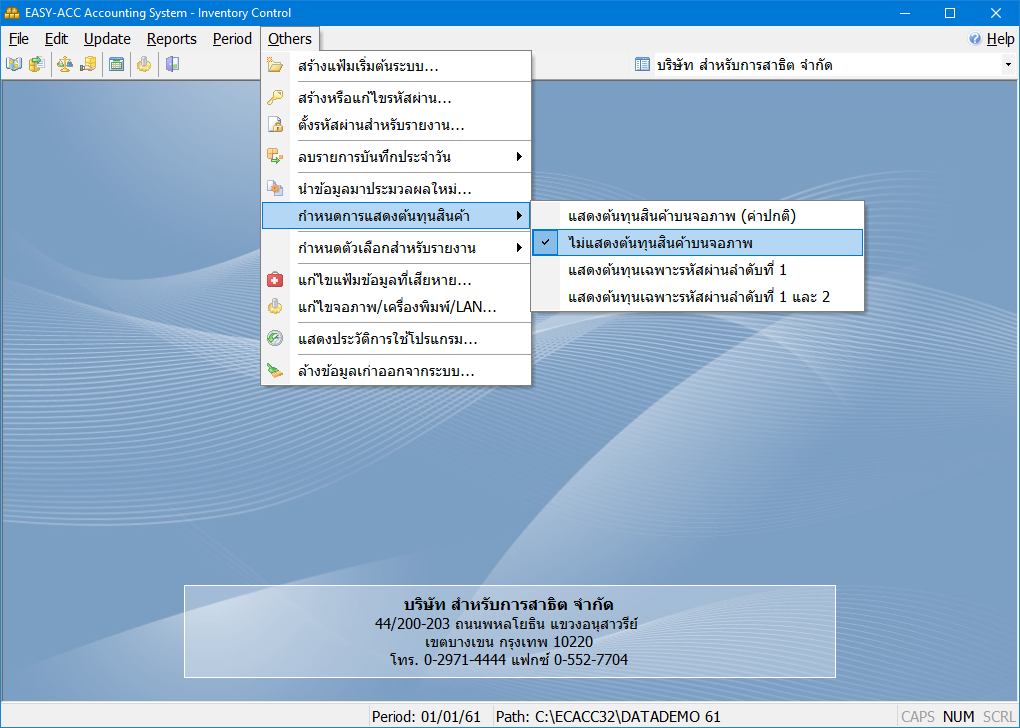The image size is (1020, 728).
Task: Click the calendar table toolbar icon
Action: (117, 65)
